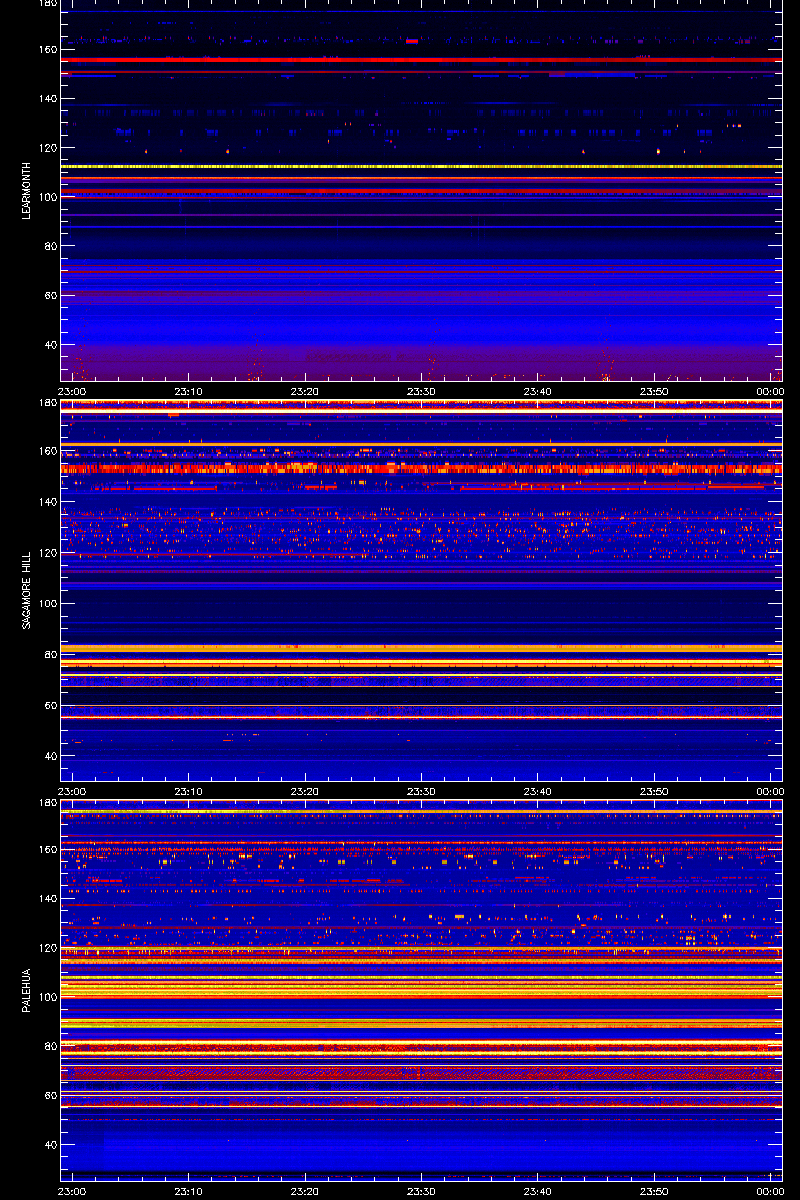
Task: Pick the 23:40 time label under Sagamore Hill
Action: coord(537,791)
